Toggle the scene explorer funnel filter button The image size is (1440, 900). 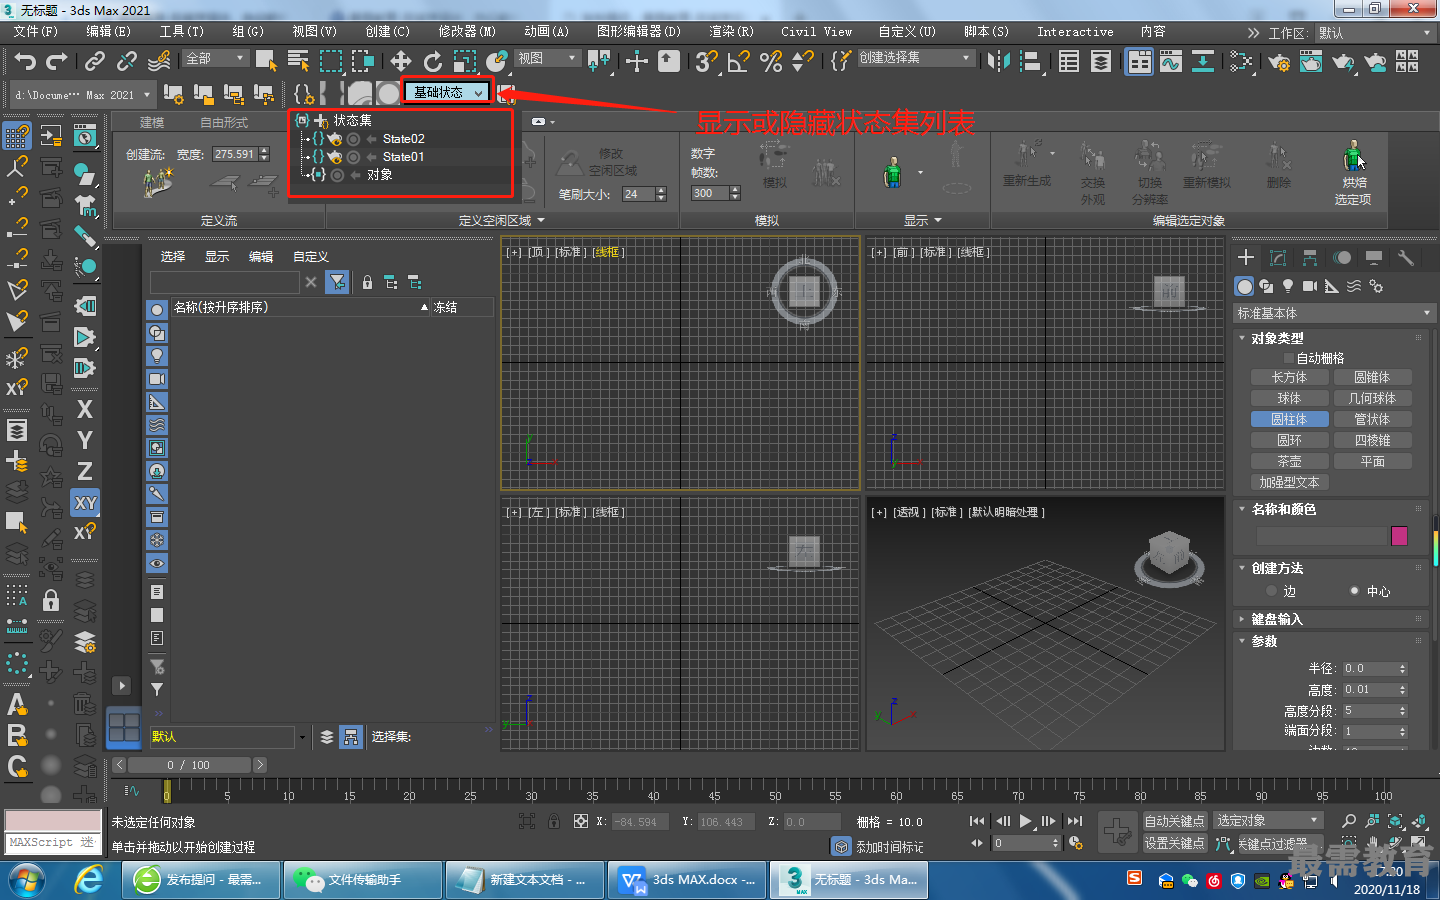[x=338, y=283]
